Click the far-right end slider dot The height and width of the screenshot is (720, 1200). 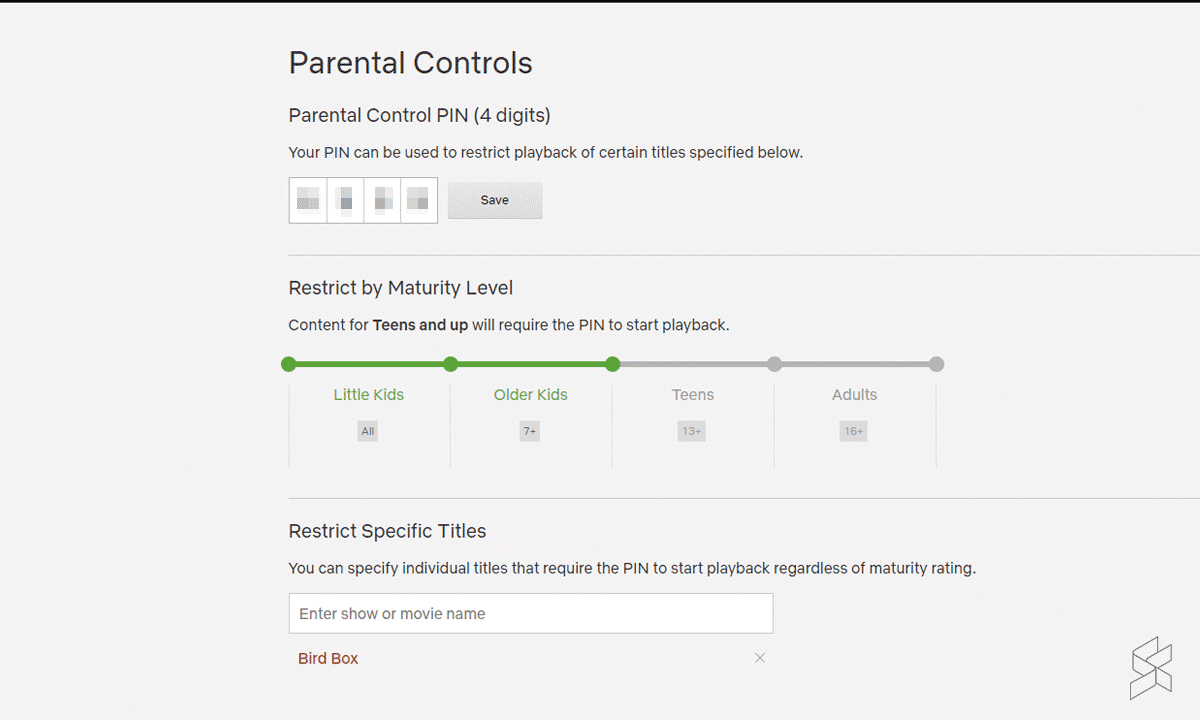[x=936, y=364]
